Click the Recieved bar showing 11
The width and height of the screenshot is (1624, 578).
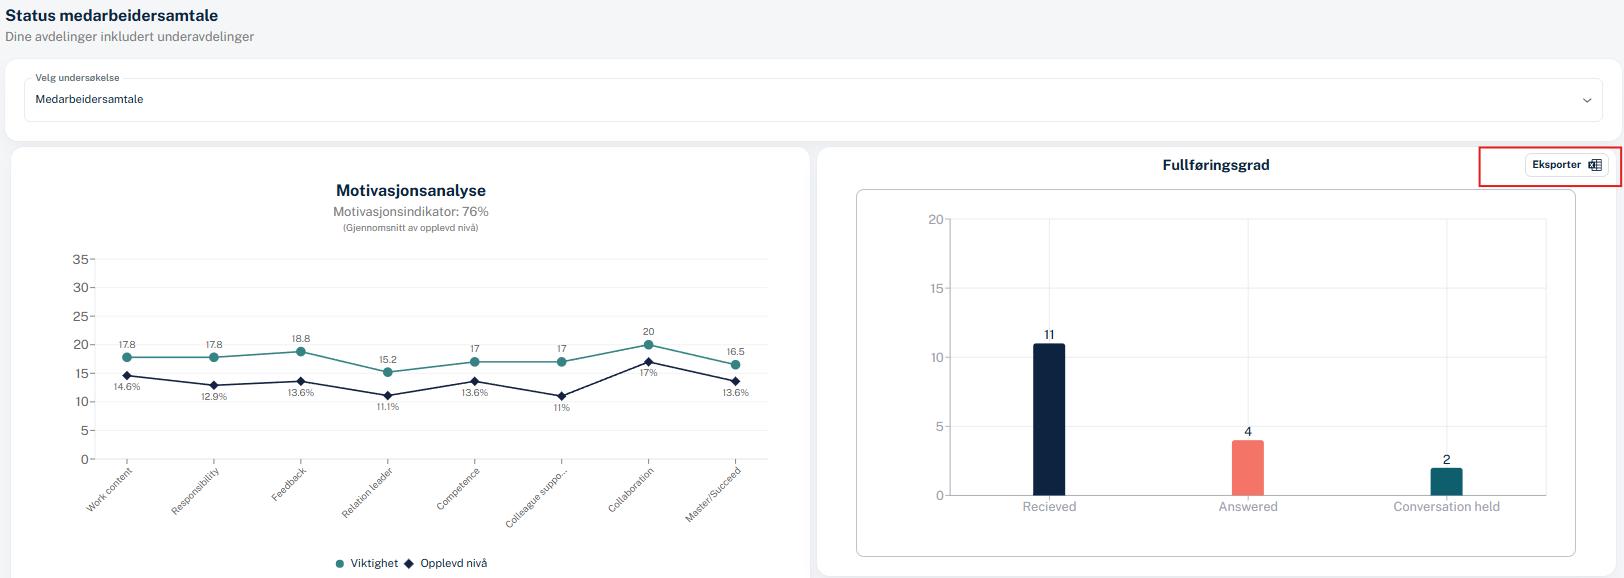(x=1049, y=419)
